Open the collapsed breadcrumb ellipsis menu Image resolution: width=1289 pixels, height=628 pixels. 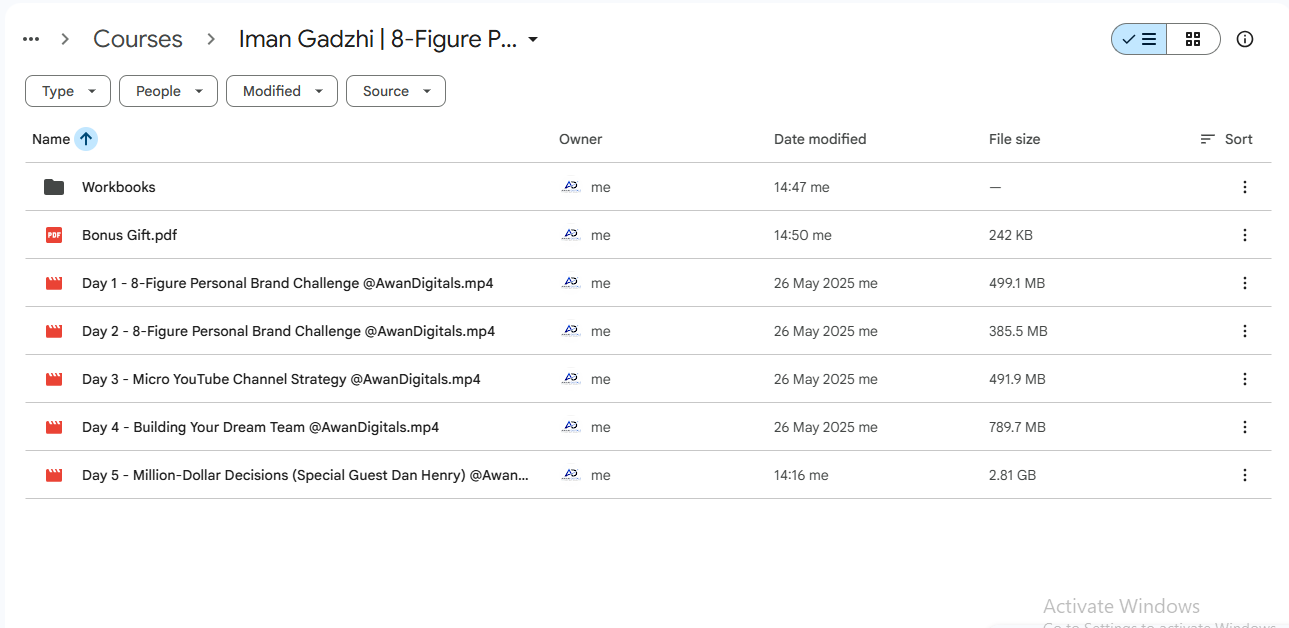[x=31, y=39]
